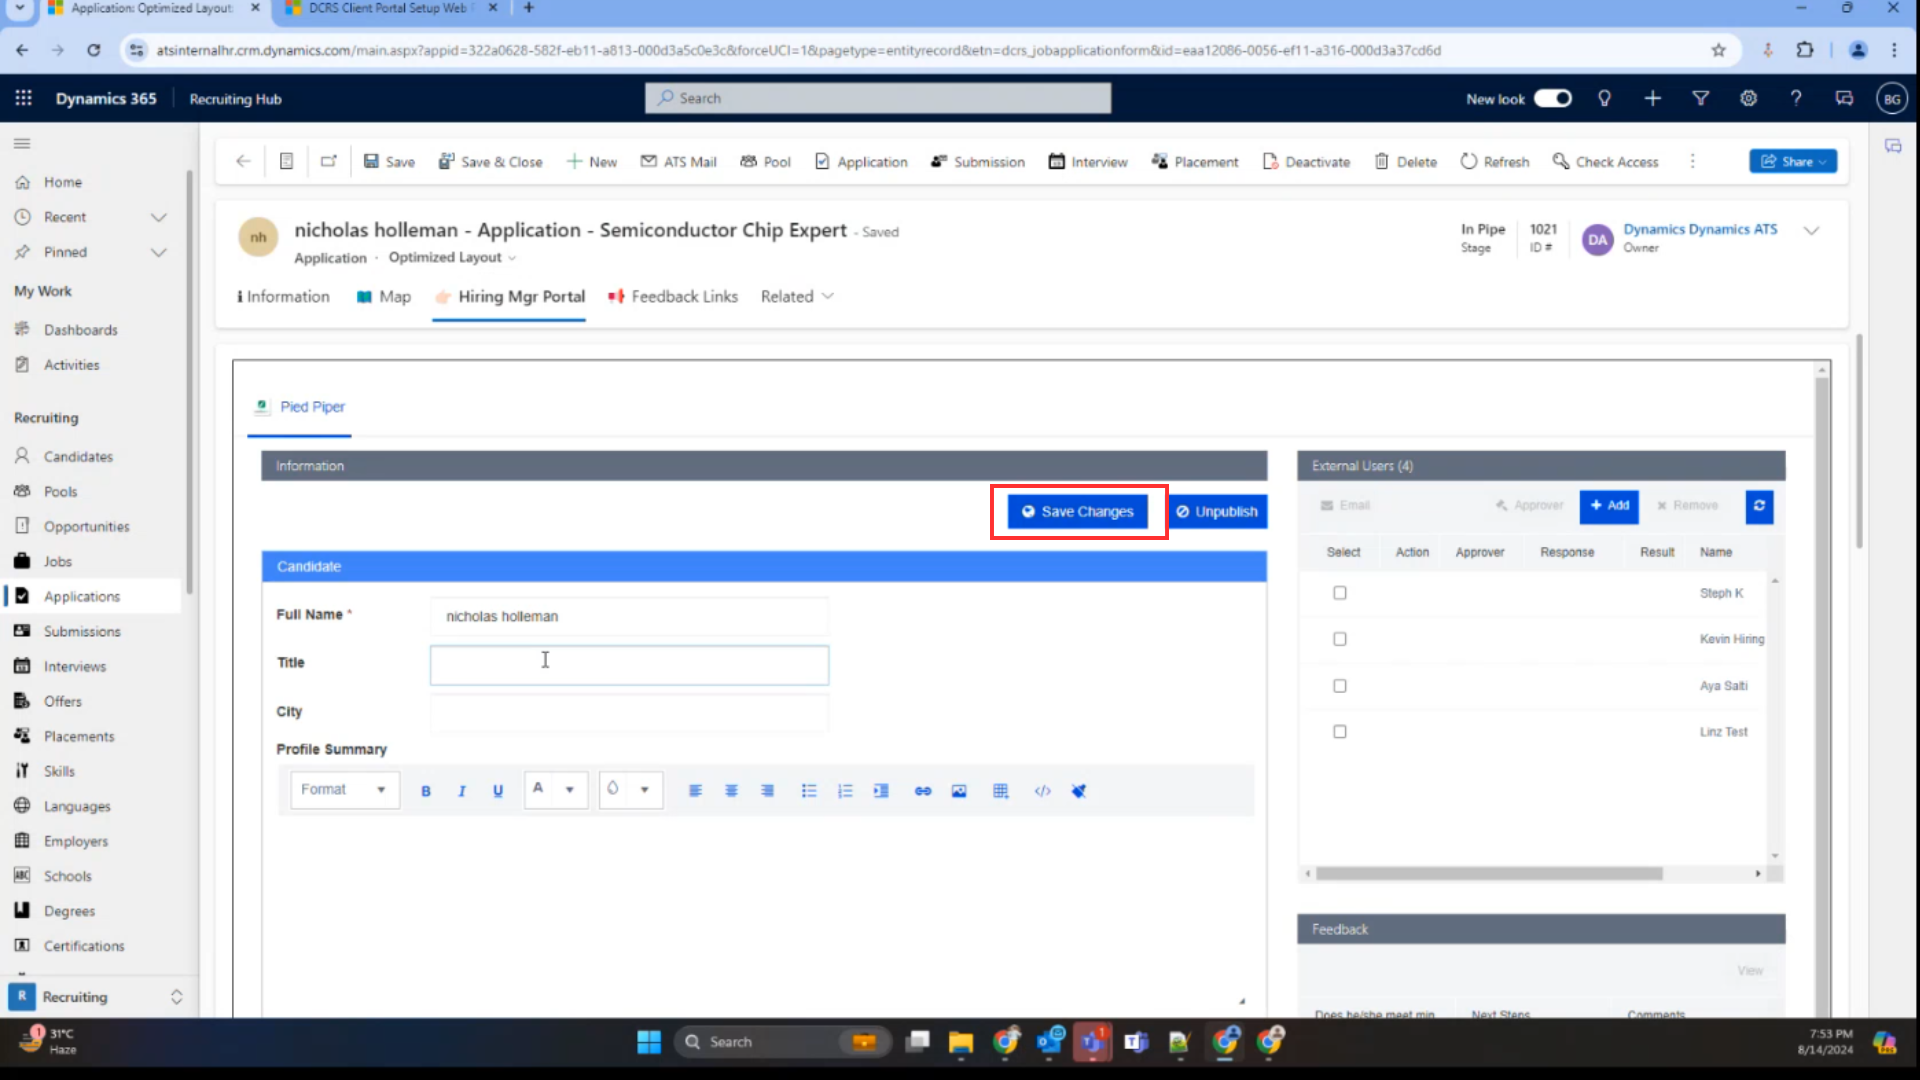This screenshot has height=1080, width=1920.
Task: Toggle the New look switch
Action: (x=1553, y=98)
